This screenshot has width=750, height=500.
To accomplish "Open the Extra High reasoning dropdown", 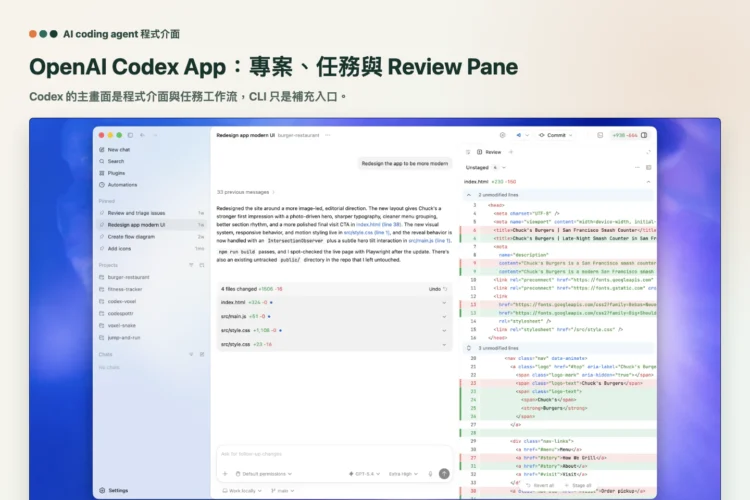I will (403, 474).
